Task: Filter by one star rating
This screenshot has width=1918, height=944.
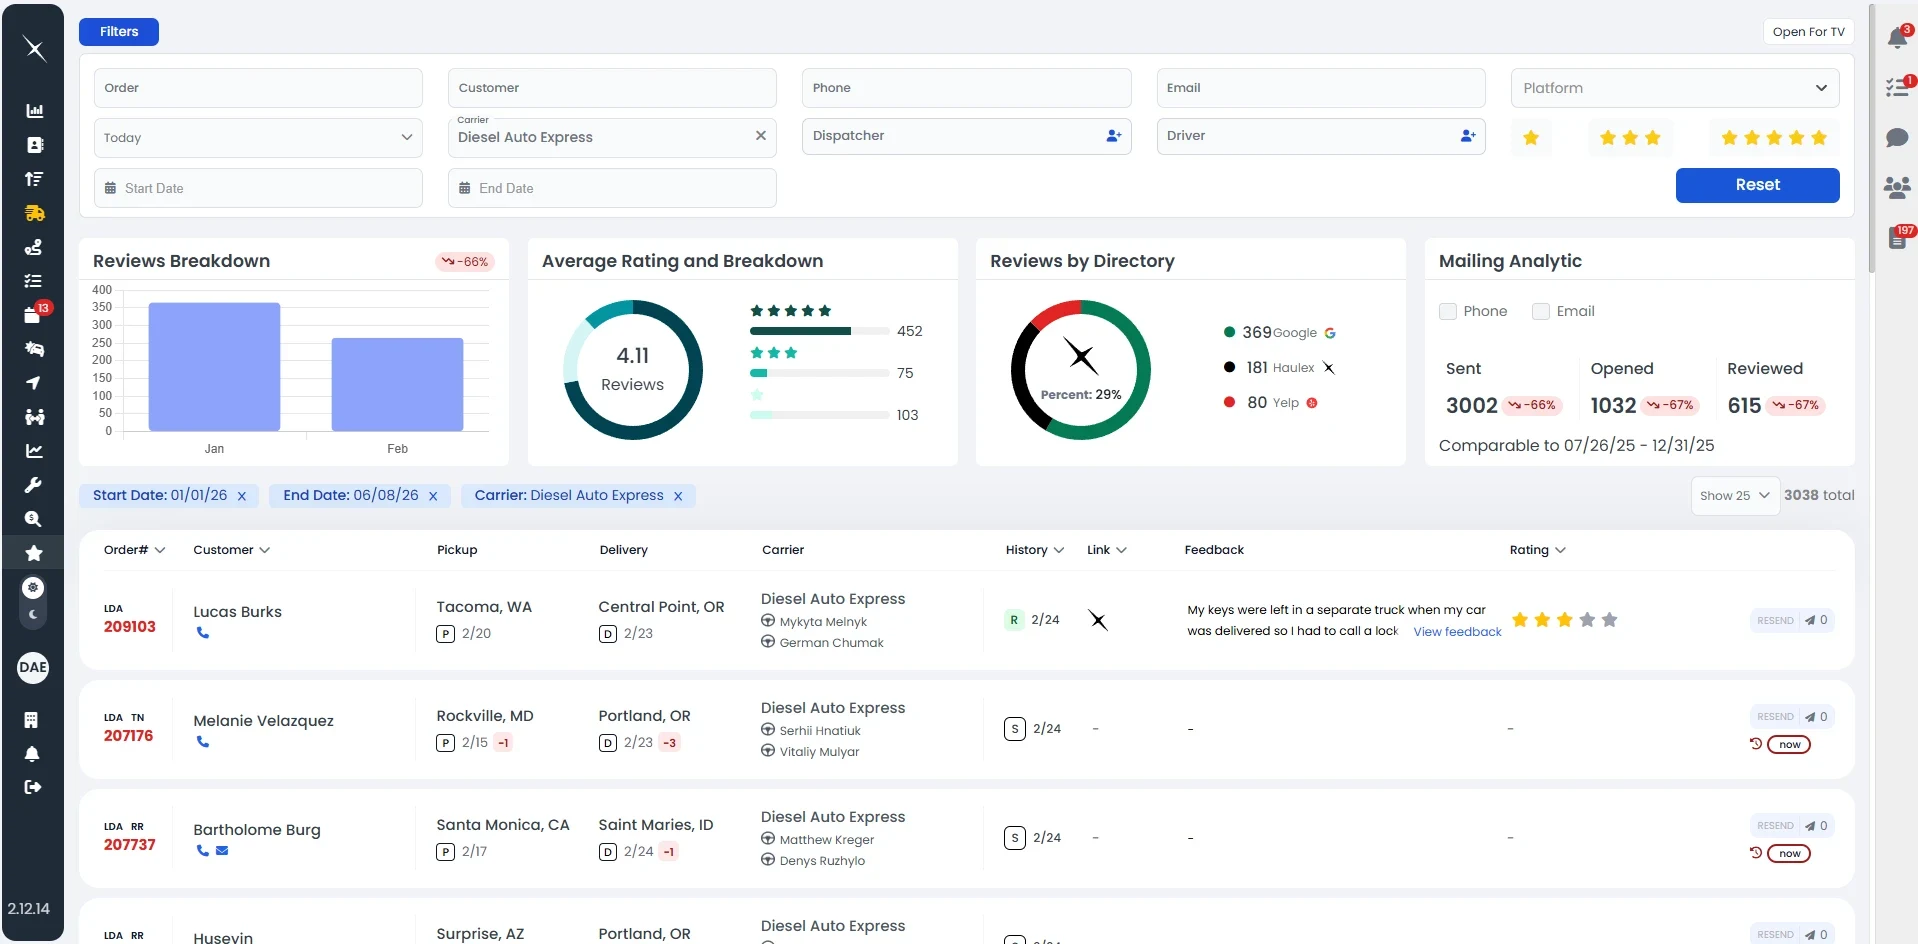Action: click(x=1531, y=138)
